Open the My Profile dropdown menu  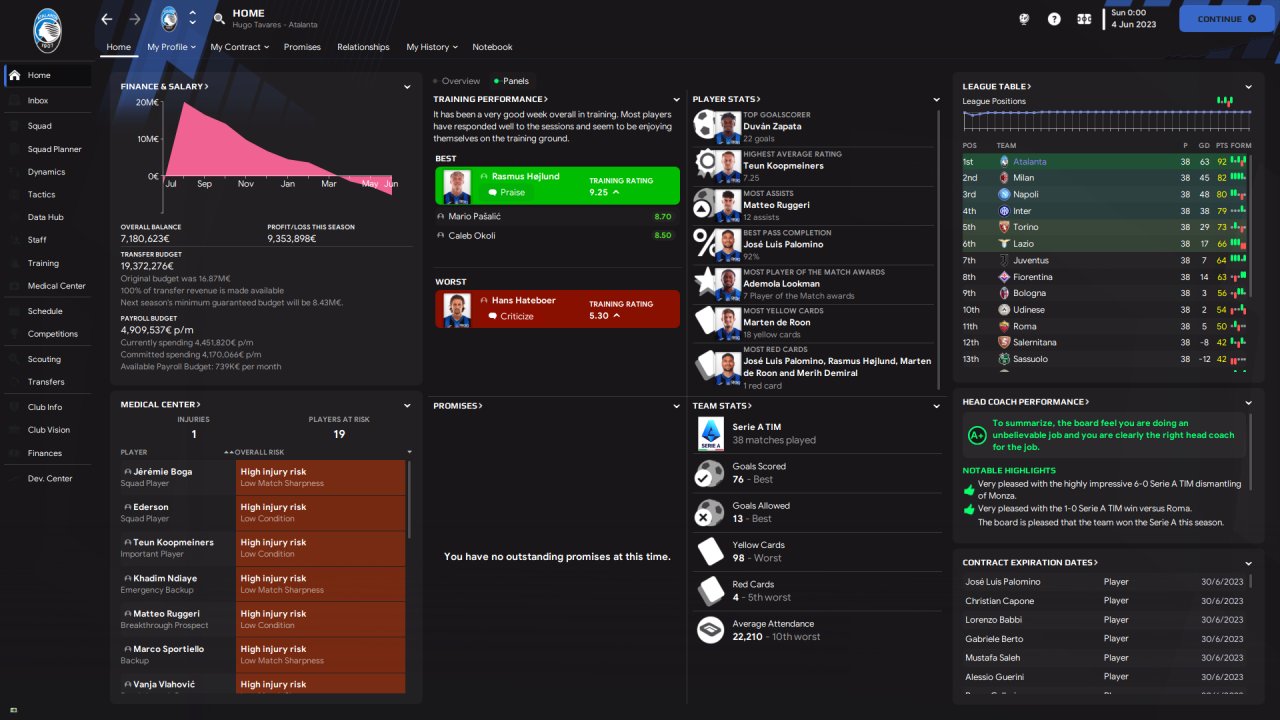(171, 47)
